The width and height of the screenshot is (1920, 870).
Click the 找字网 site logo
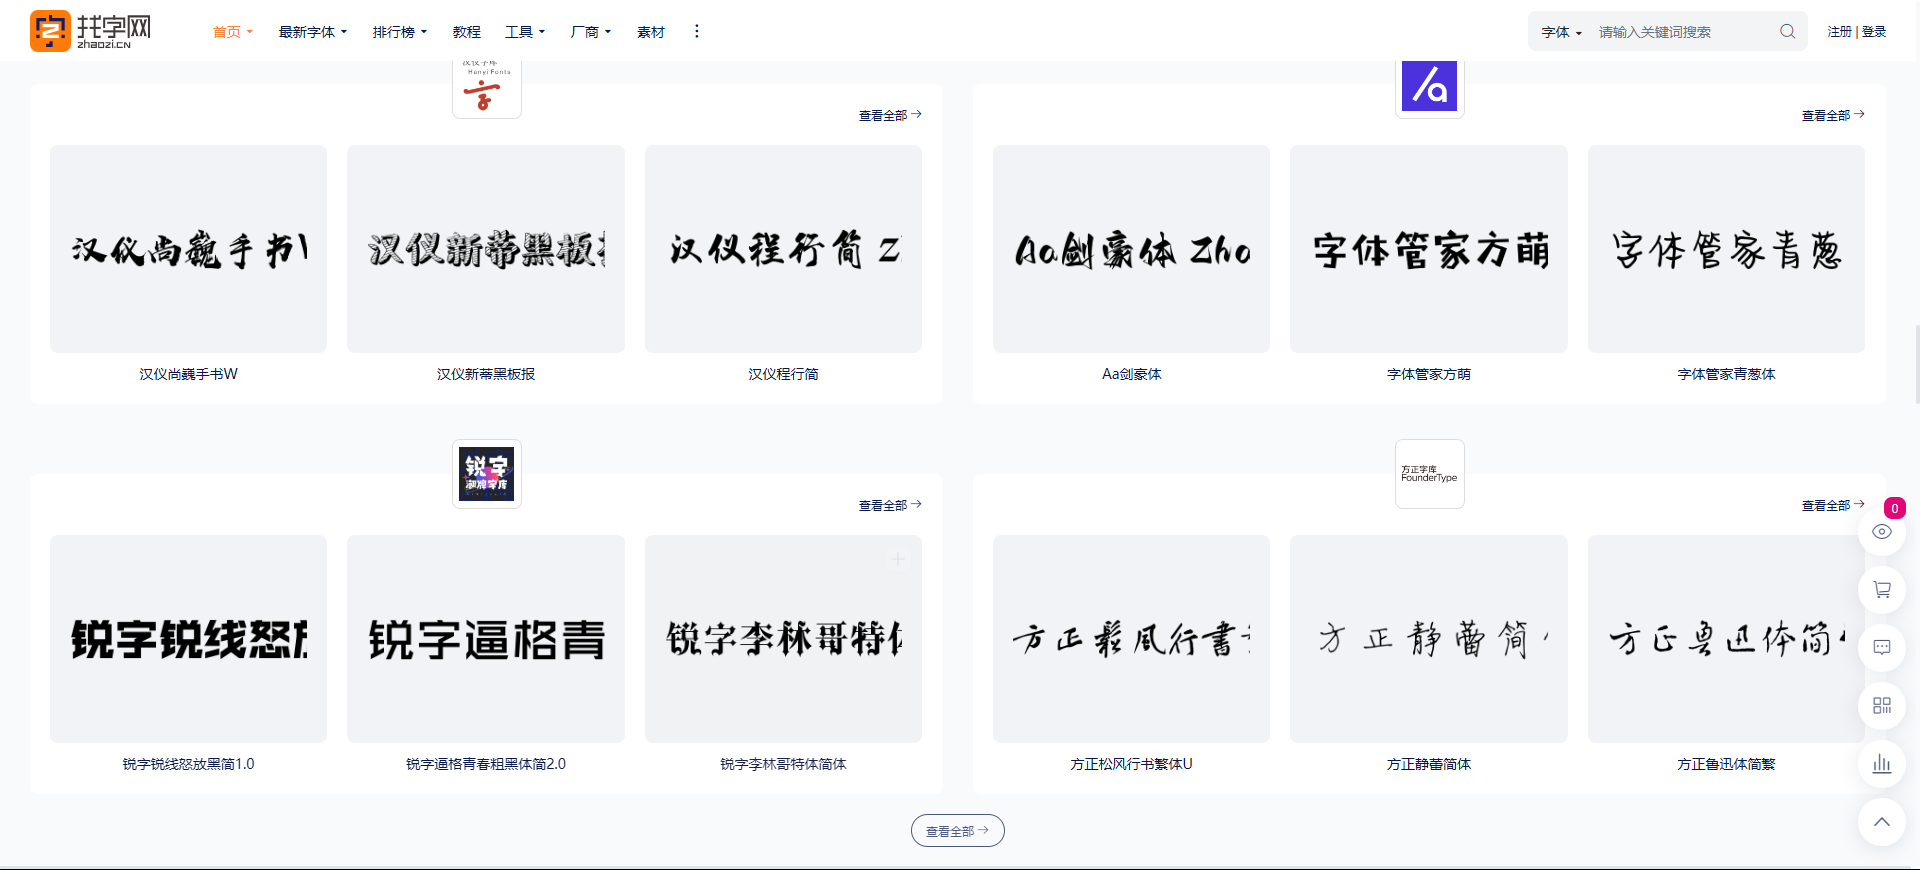[91, 31]
